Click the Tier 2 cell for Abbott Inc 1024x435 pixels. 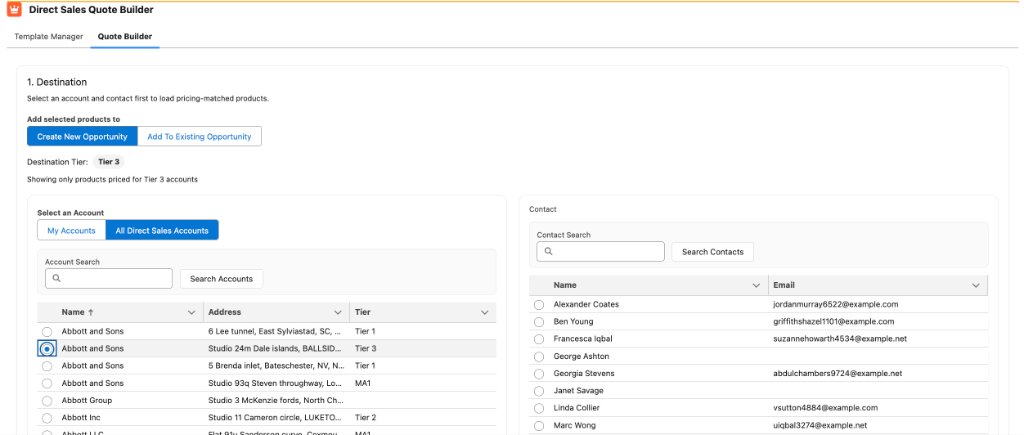coord(365,417)
